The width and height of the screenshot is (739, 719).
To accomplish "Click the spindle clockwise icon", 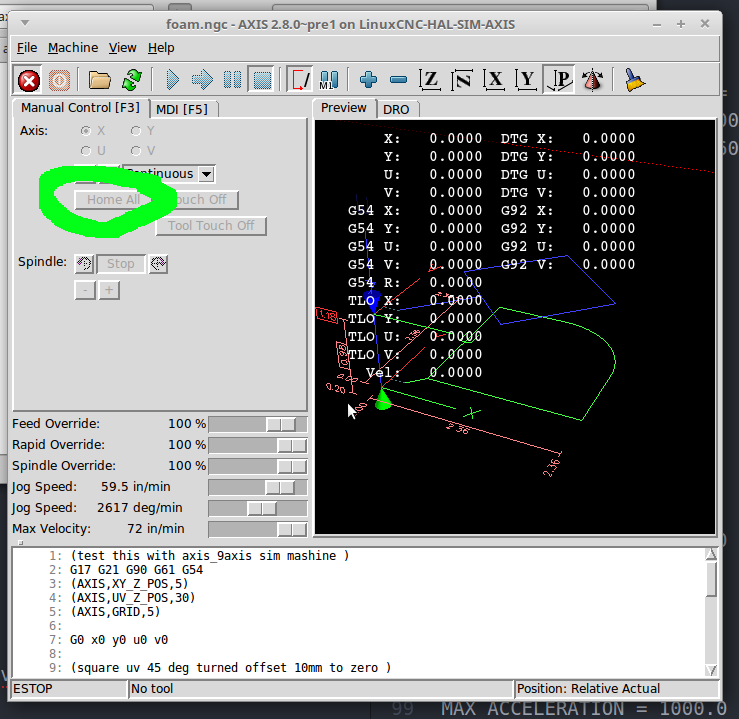I will (x=158, y=264).
